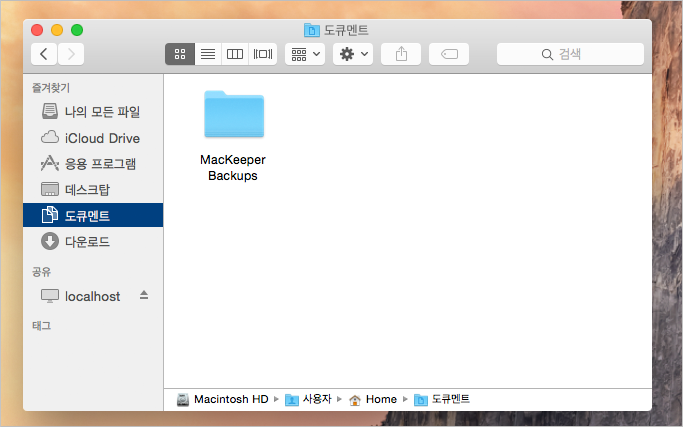The image size is (683, 427).
Task: Zoom the window with green button
Action: point(77,30)
